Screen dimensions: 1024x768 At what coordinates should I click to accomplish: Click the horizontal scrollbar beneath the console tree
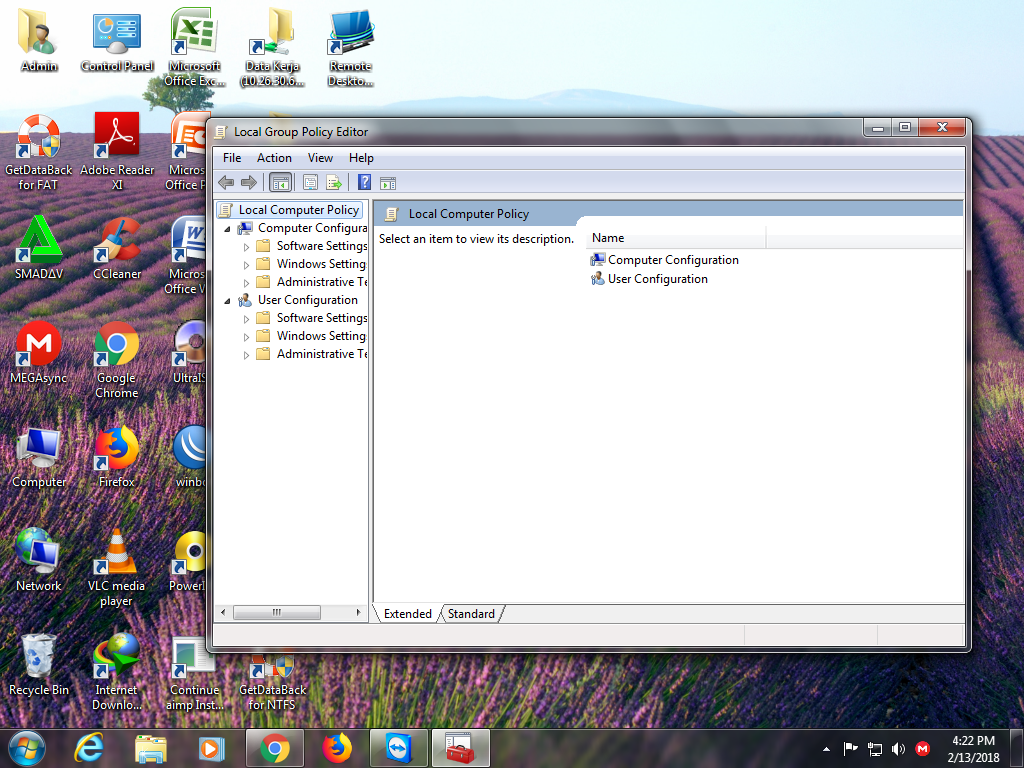click(277, 612)
